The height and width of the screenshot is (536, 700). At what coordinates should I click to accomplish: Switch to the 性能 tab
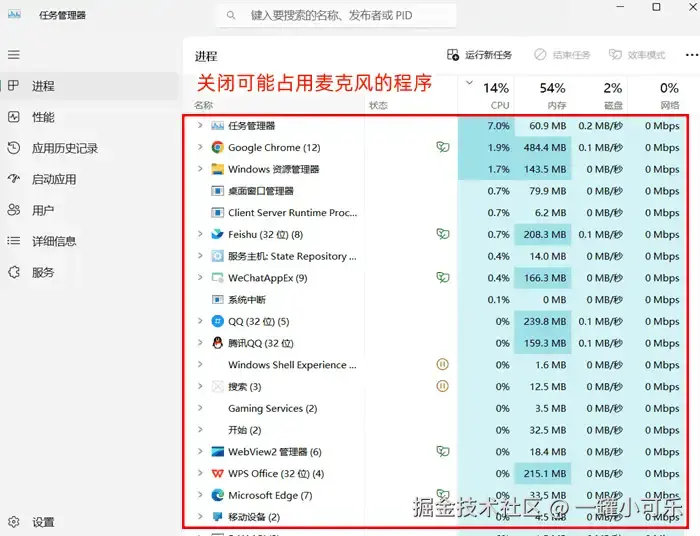89,117
